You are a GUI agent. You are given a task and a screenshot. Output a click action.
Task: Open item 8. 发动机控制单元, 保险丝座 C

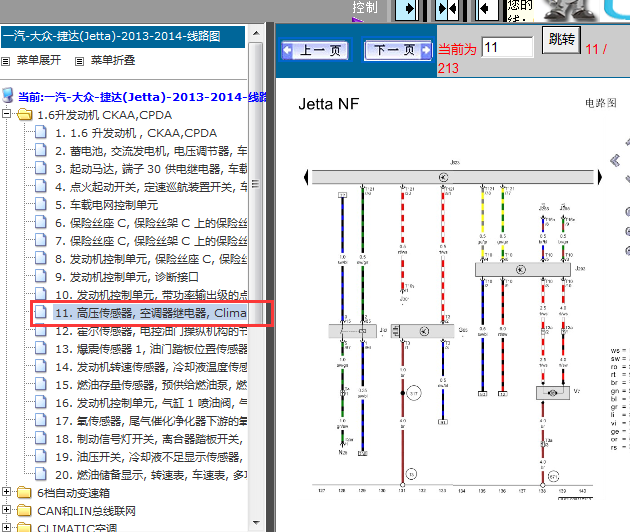(151, 259)
